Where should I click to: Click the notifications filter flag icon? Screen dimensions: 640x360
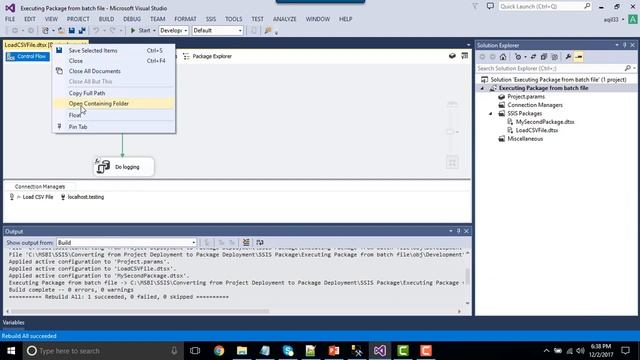[476, 6]
